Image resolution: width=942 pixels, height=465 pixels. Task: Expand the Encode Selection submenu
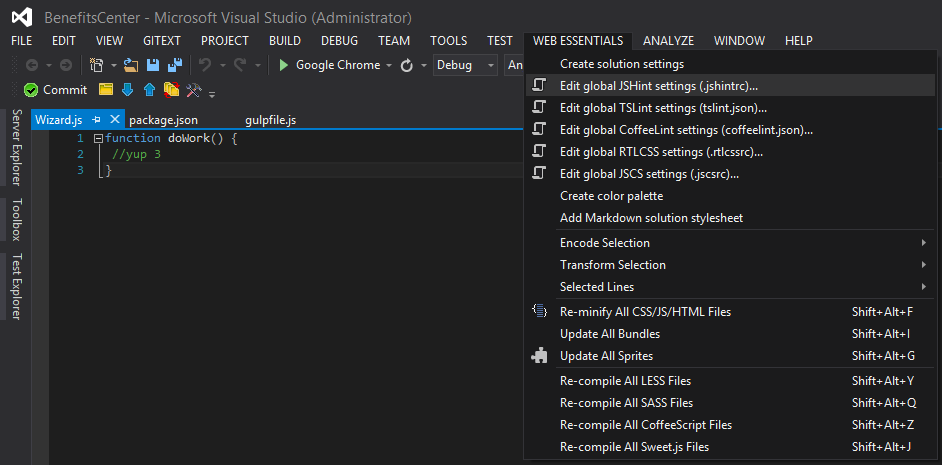click(x=923, y=243)
